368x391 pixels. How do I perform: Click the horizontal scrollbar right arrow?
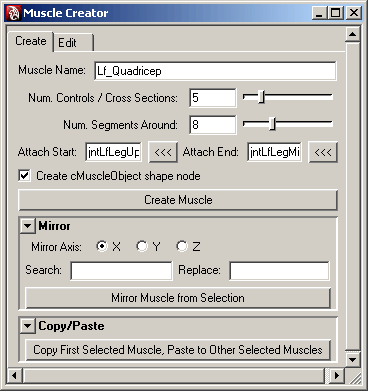[337, 375]
